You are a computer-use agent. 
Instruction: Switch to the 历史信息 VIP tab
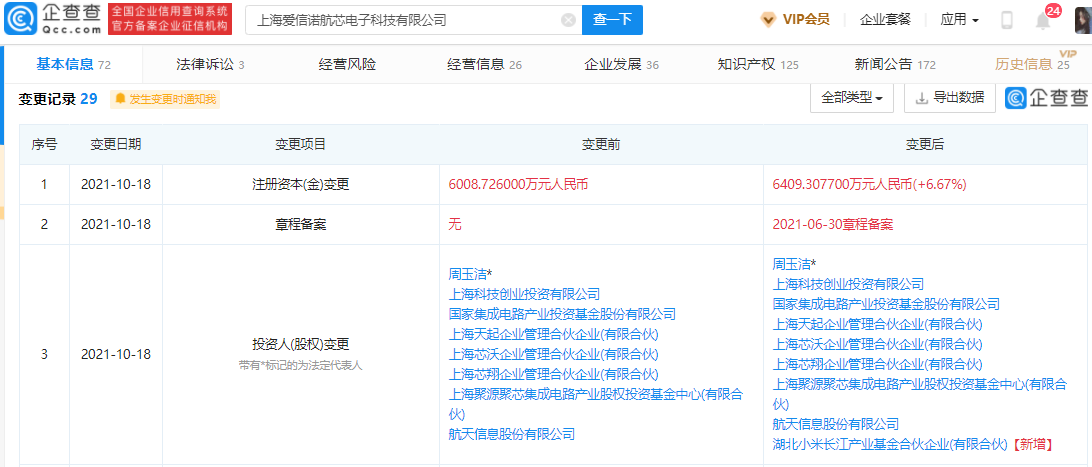pyautogui.click(x=1033, y=65)
